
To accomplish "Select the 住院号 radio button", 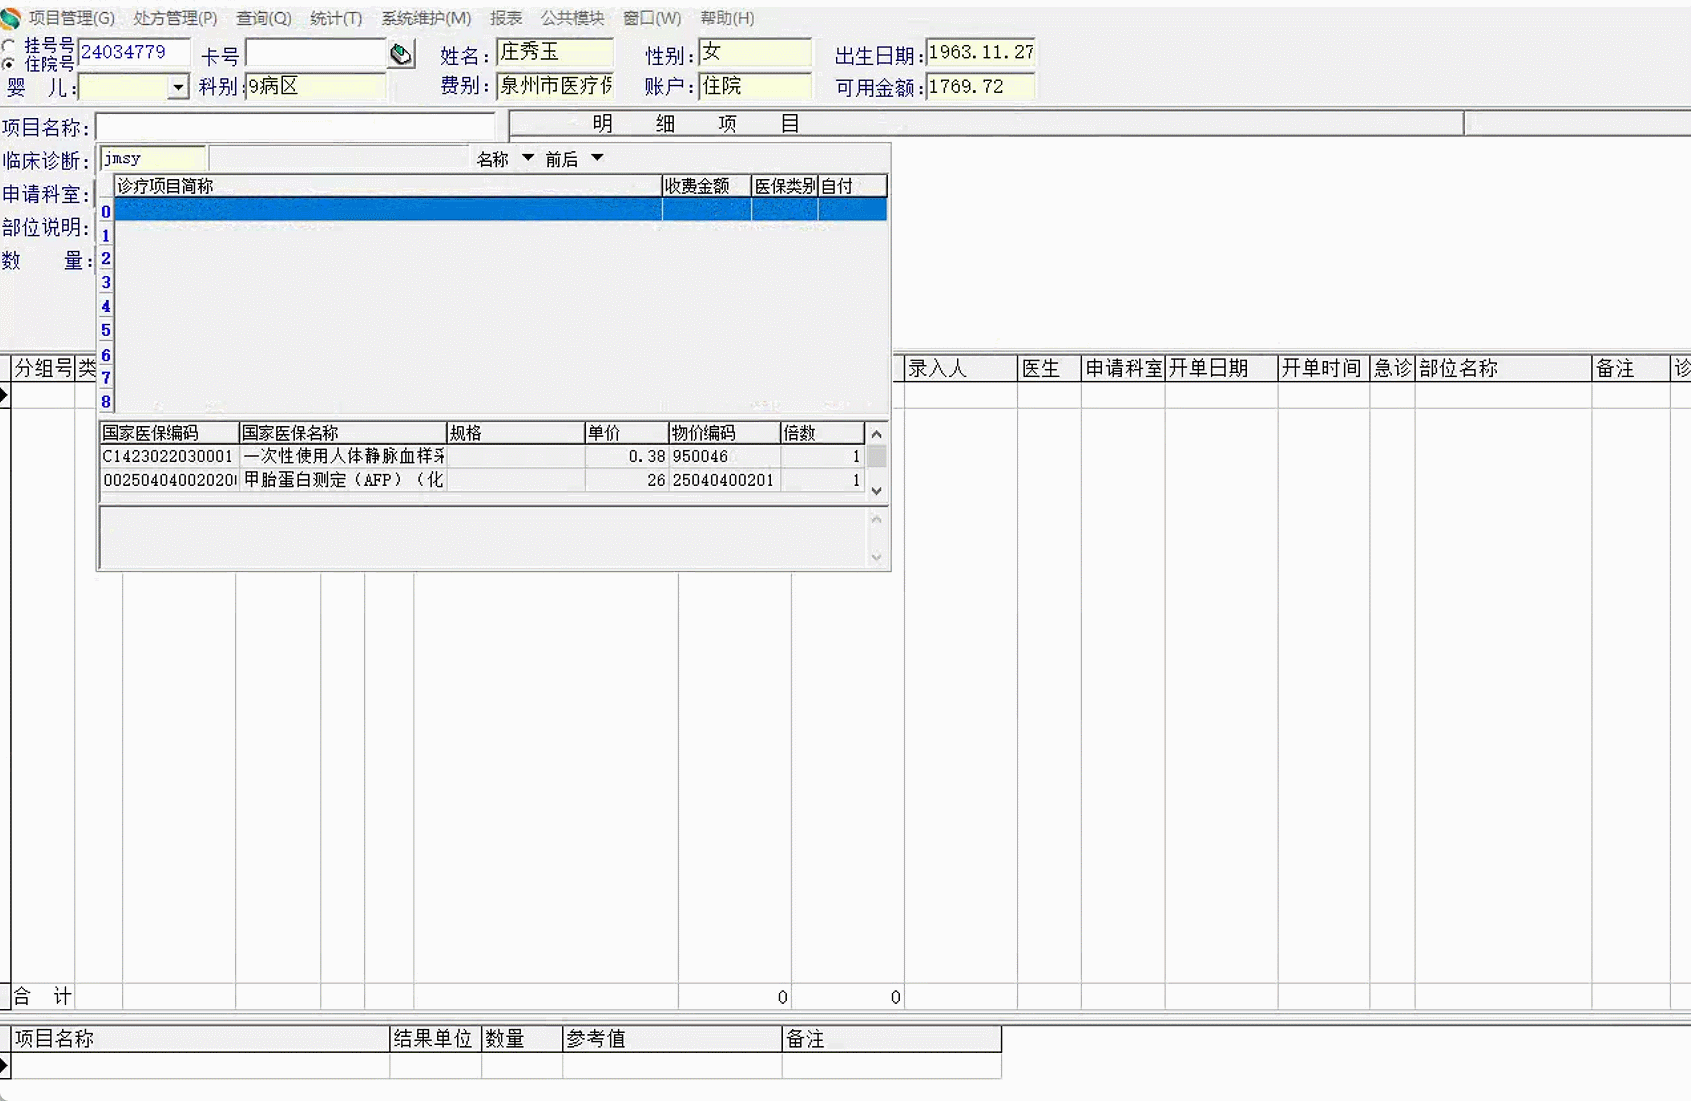I will 9,64.
